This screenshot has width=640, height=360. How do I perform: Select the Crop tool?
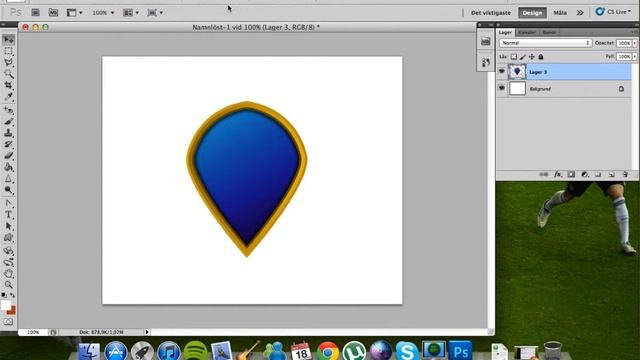(x=9, y=85)
